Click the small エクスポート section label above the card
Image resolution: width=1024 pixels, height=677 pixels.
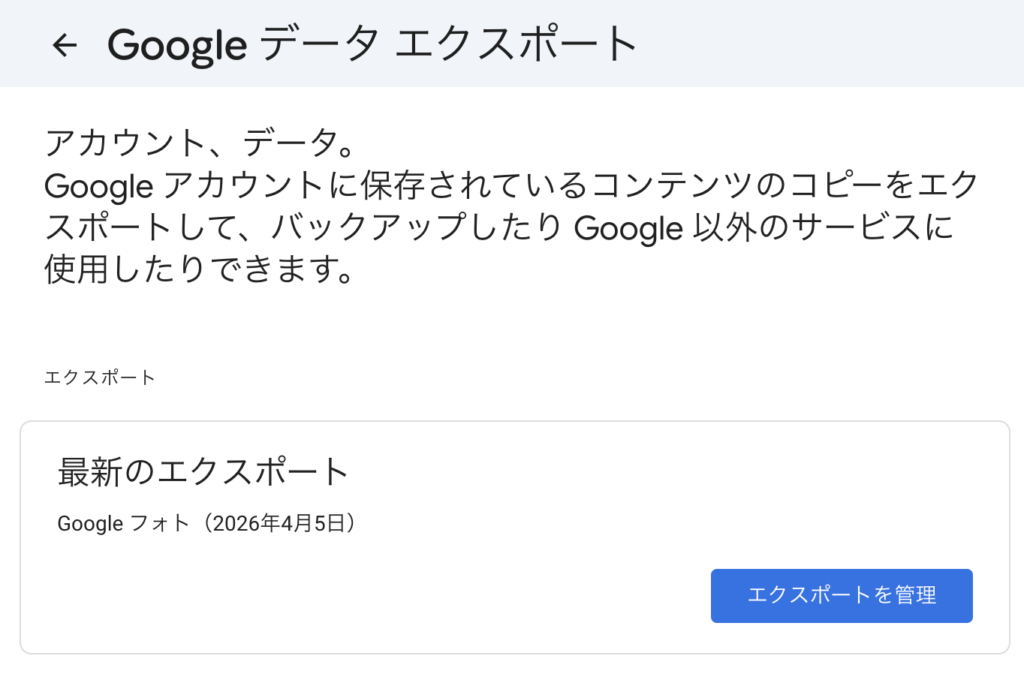[x=100, y=378]
